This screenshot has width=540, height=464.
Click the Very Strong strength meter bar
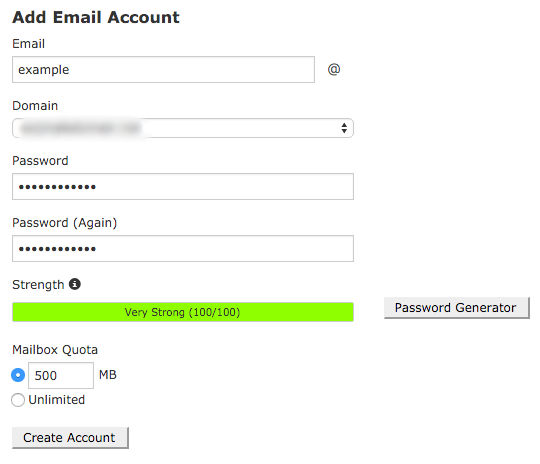click(x=183, y=312)
